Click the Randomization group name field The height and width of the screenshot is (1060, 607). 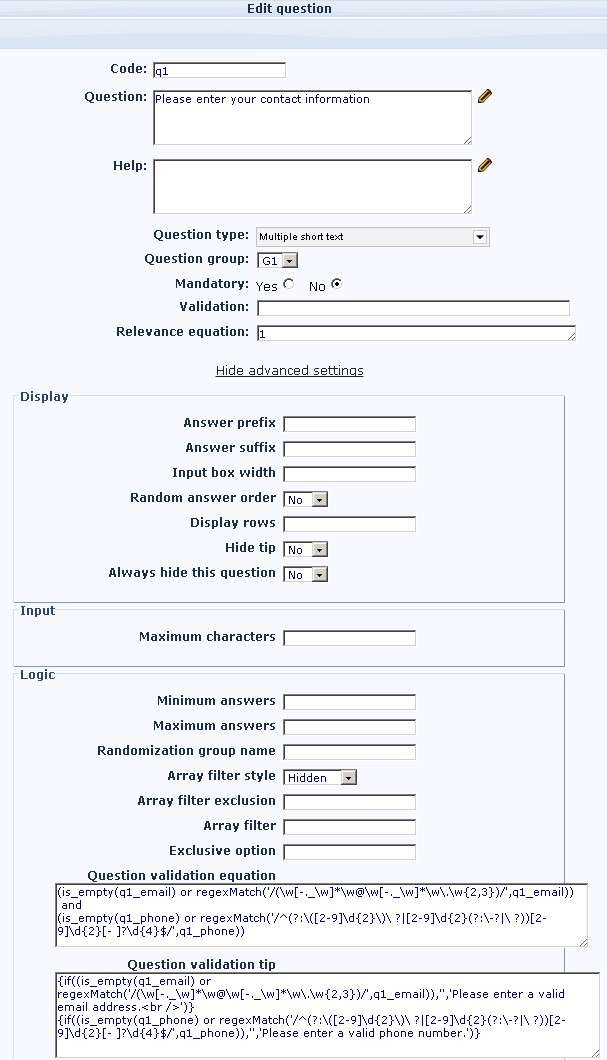(349, 752)
